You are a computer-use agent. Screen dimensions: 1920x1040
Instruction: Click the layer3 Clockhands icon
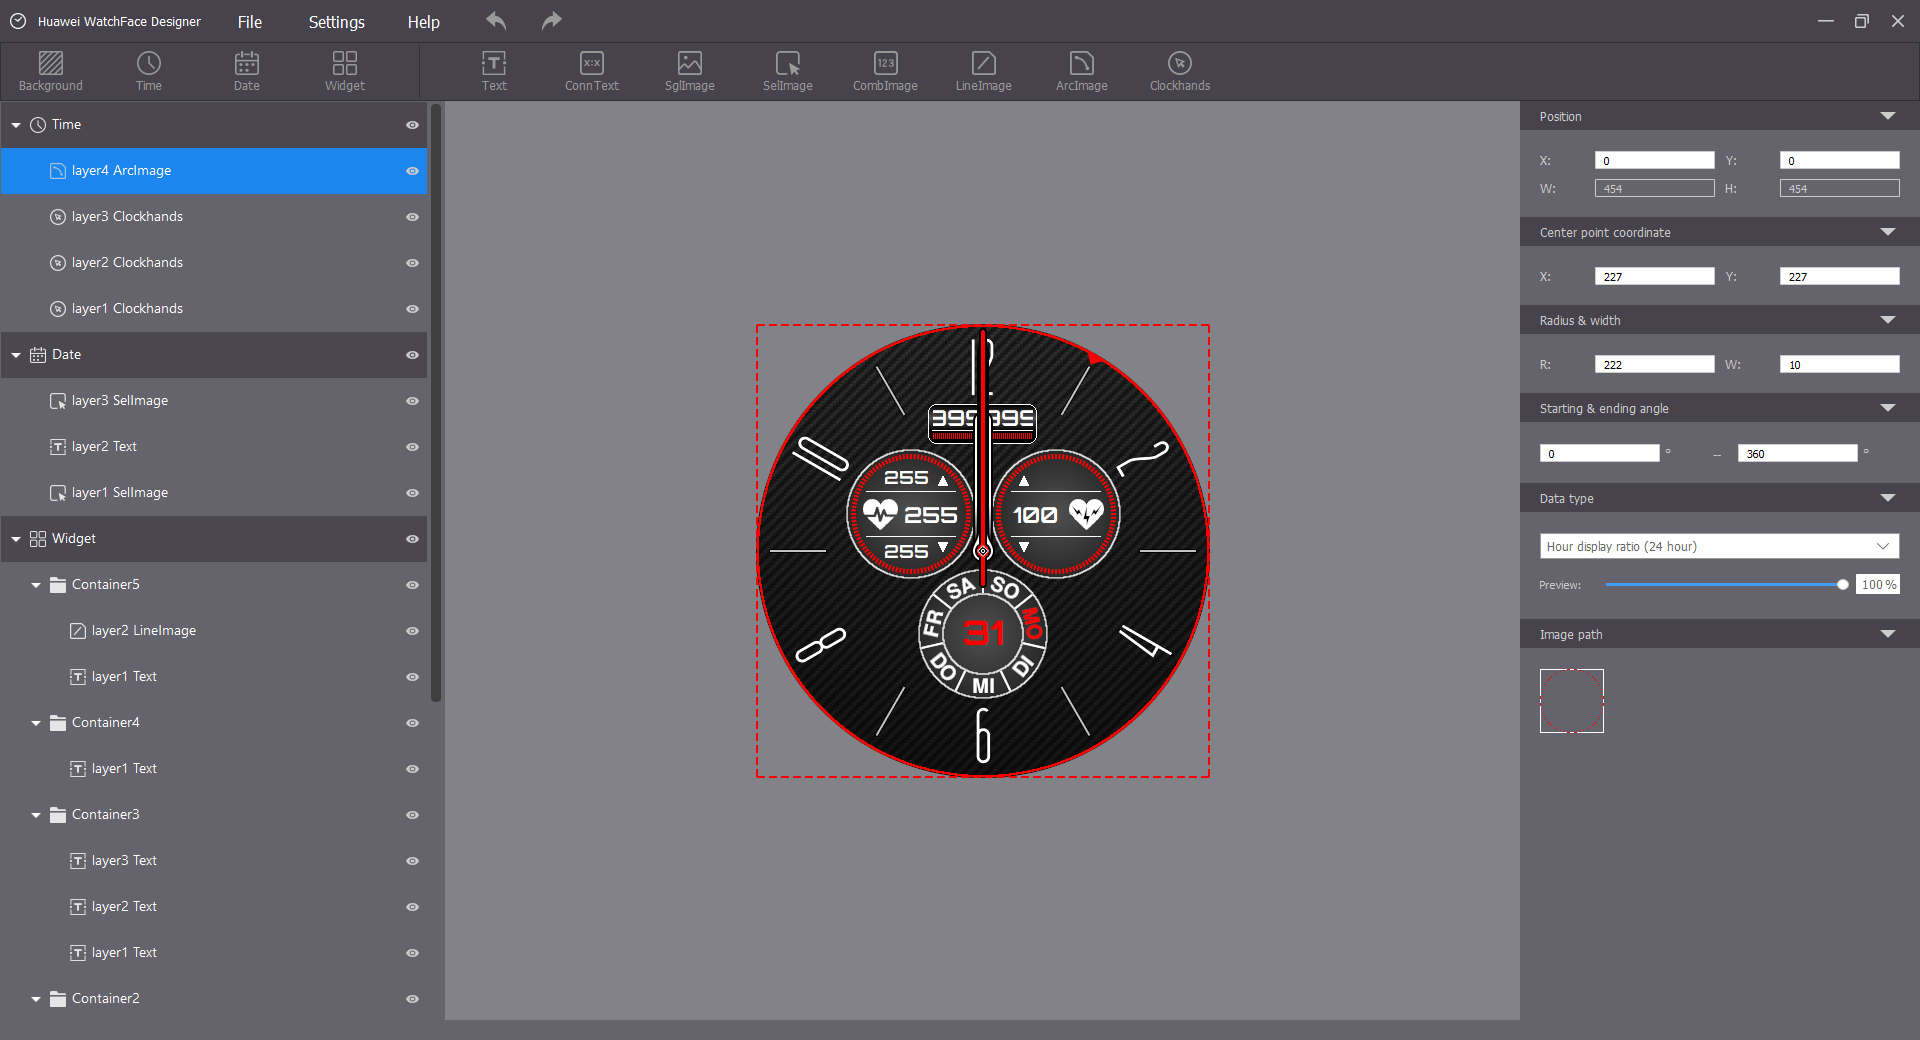(x=58, y=217)
